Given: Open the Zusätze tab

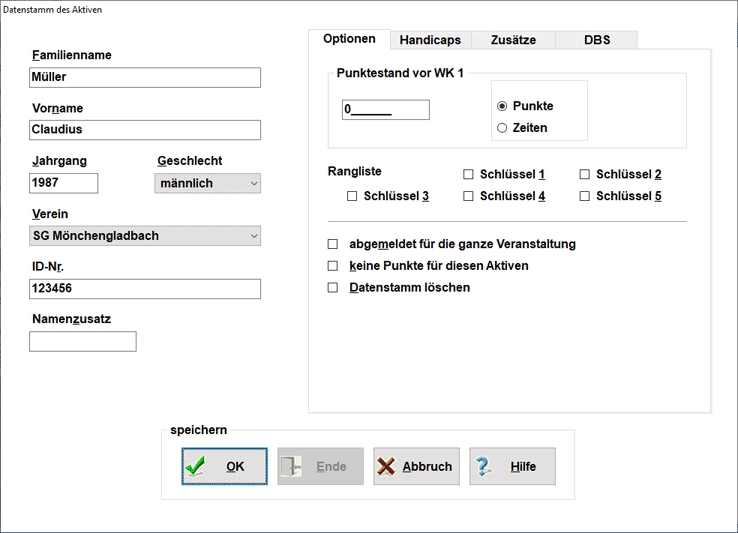Looking at the screenshot, I should (513, 40).
